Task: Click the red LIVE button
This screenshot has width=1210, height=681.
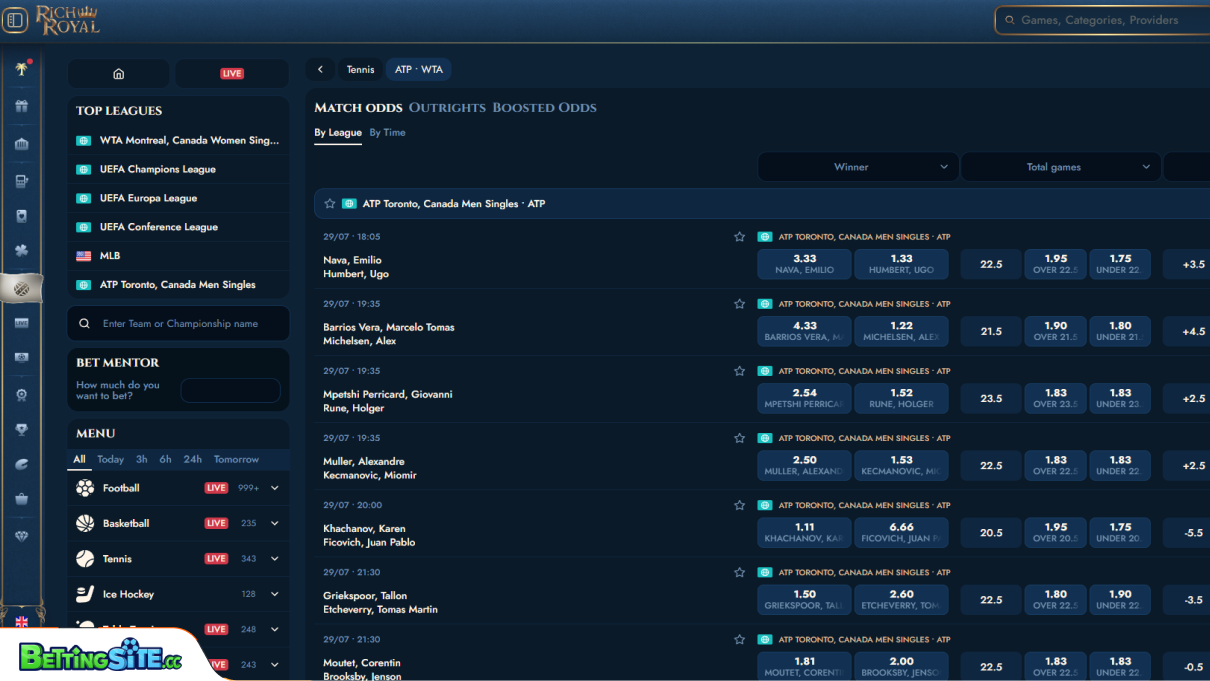Action: (231, 73)
